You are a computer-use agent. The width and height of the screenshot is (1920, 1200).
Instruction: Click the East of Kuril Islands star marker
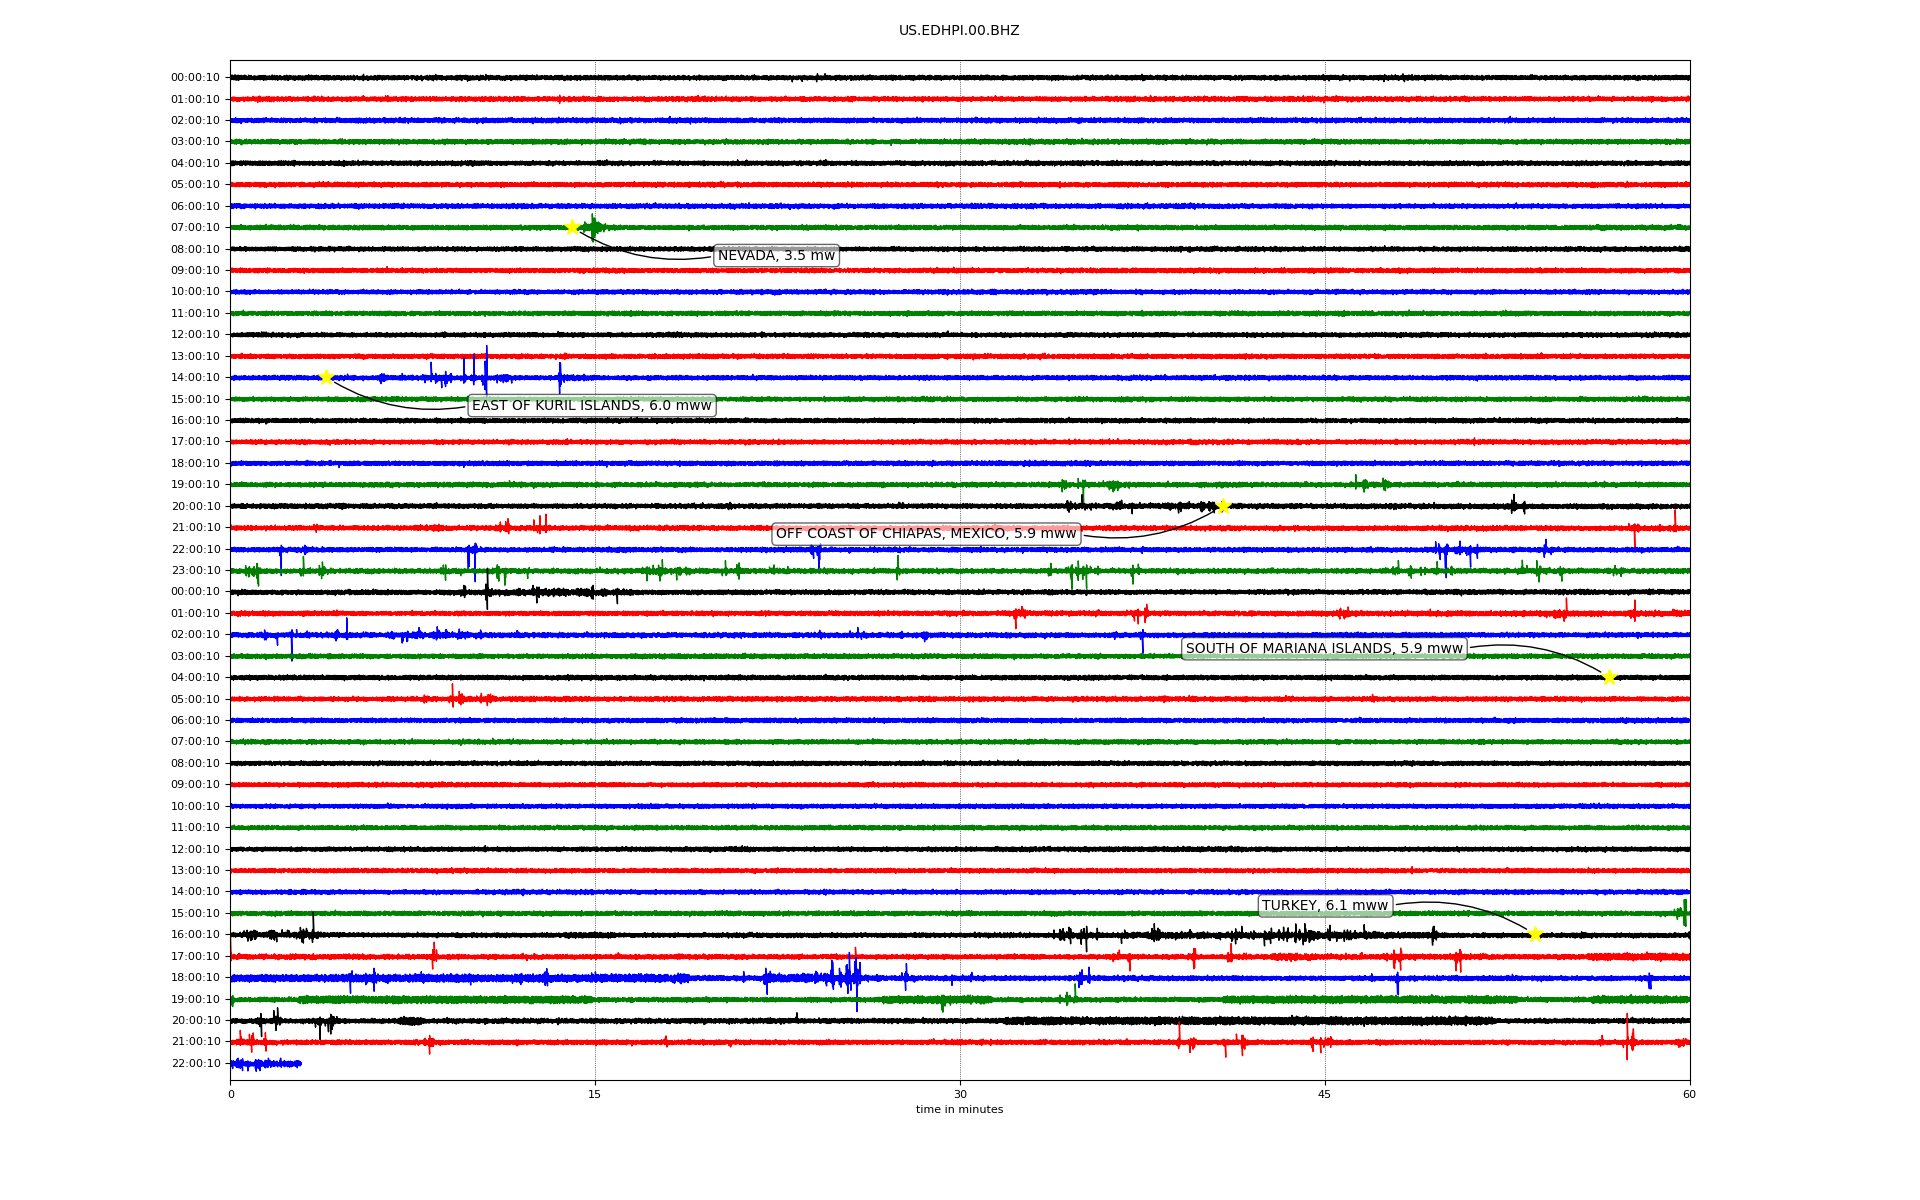point(326,377)
